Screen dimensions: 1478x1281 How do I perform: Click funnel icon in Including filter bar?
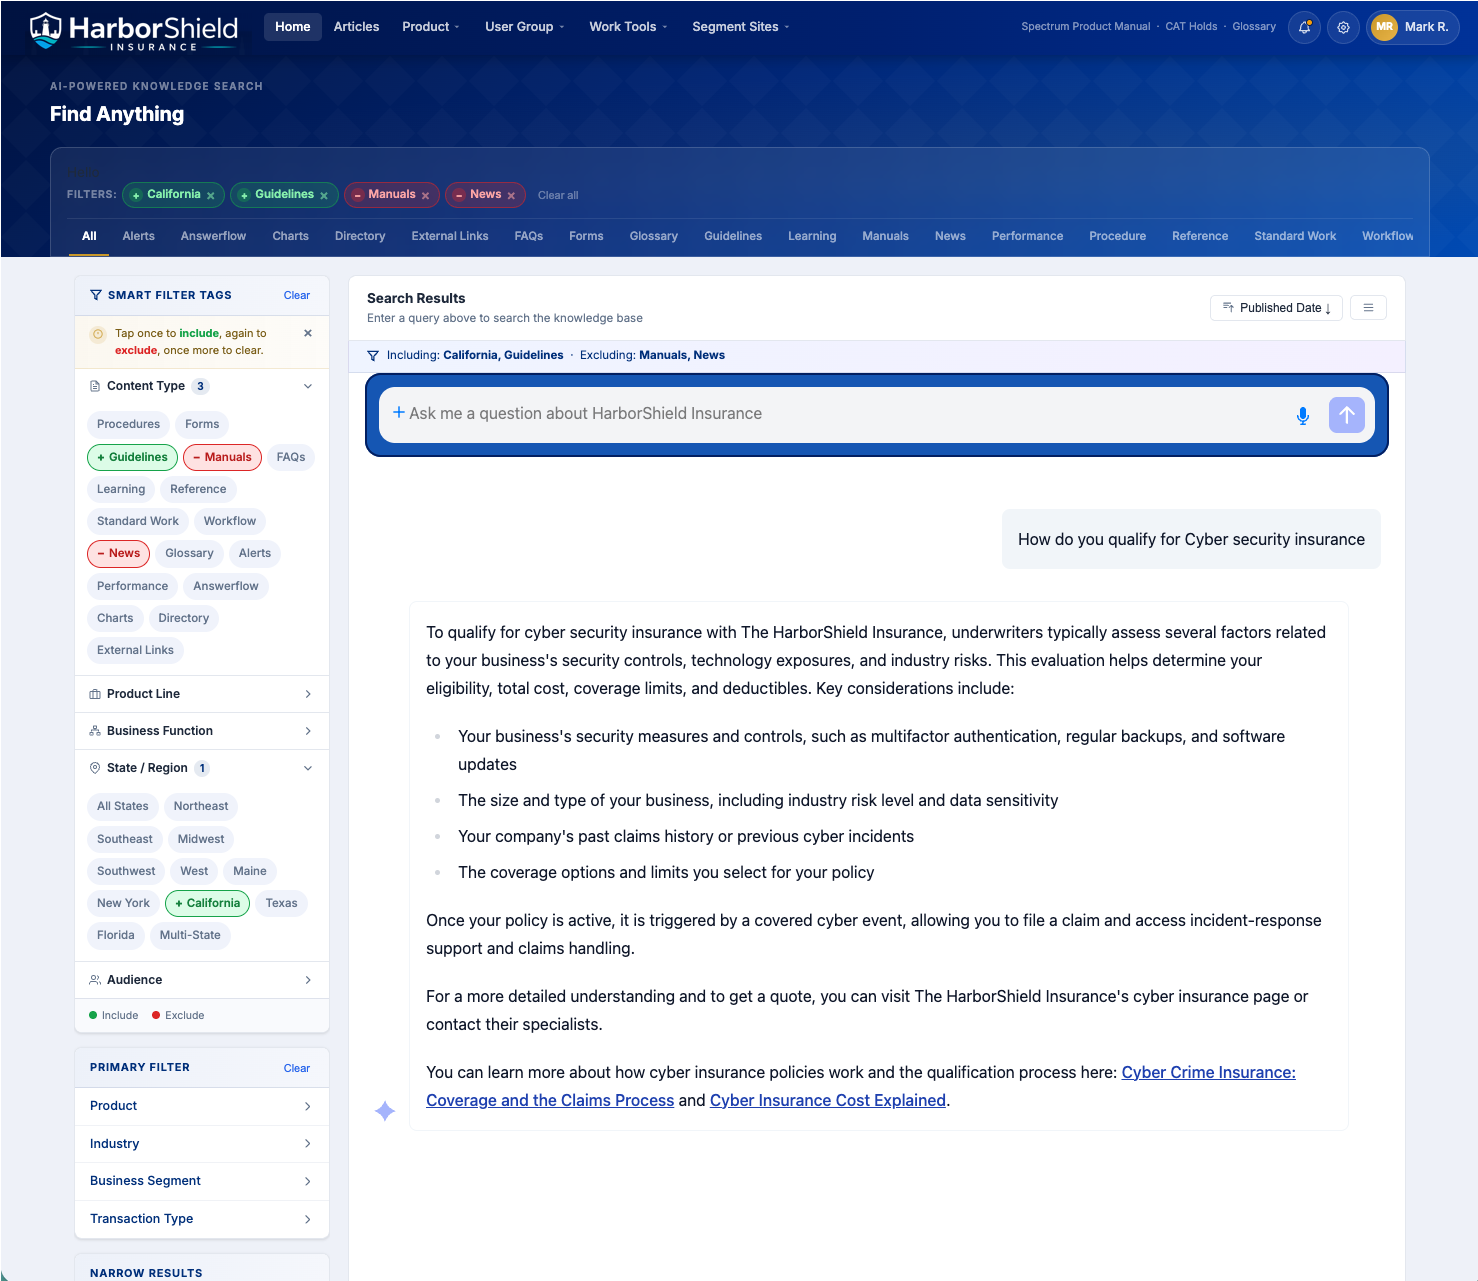(373, 355)
